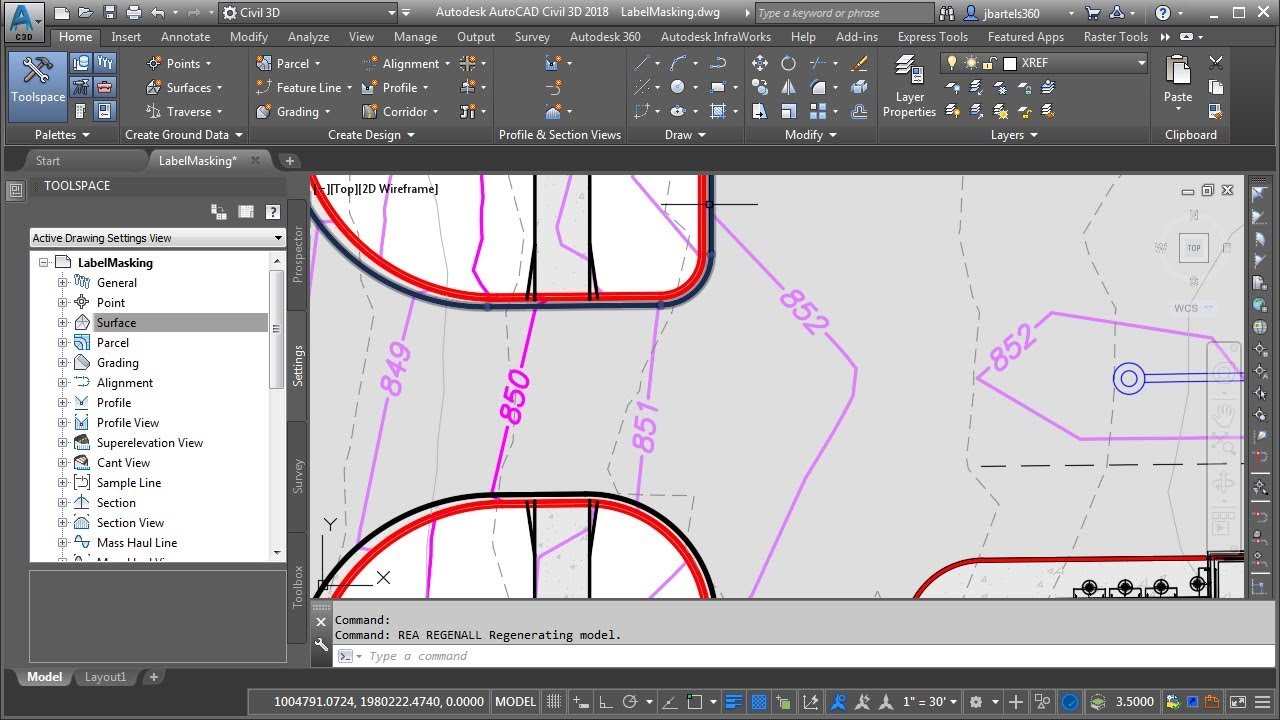This screenshot has height=720, width=1280.
Task: Open the Prospector tab in Toolspace
Action: pyautogui.click(x=297, y=255)
